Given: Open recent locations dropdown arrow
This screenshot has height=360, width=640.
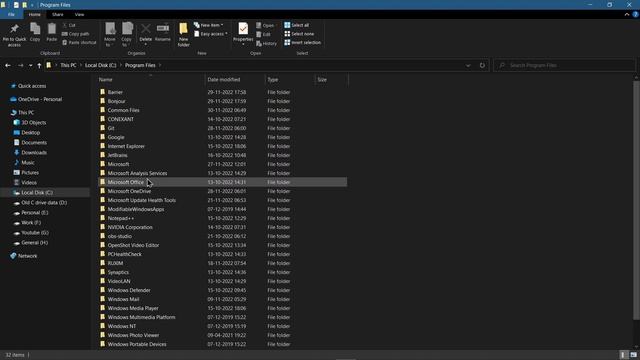Looking at the screenshot, I should [31, 65].
